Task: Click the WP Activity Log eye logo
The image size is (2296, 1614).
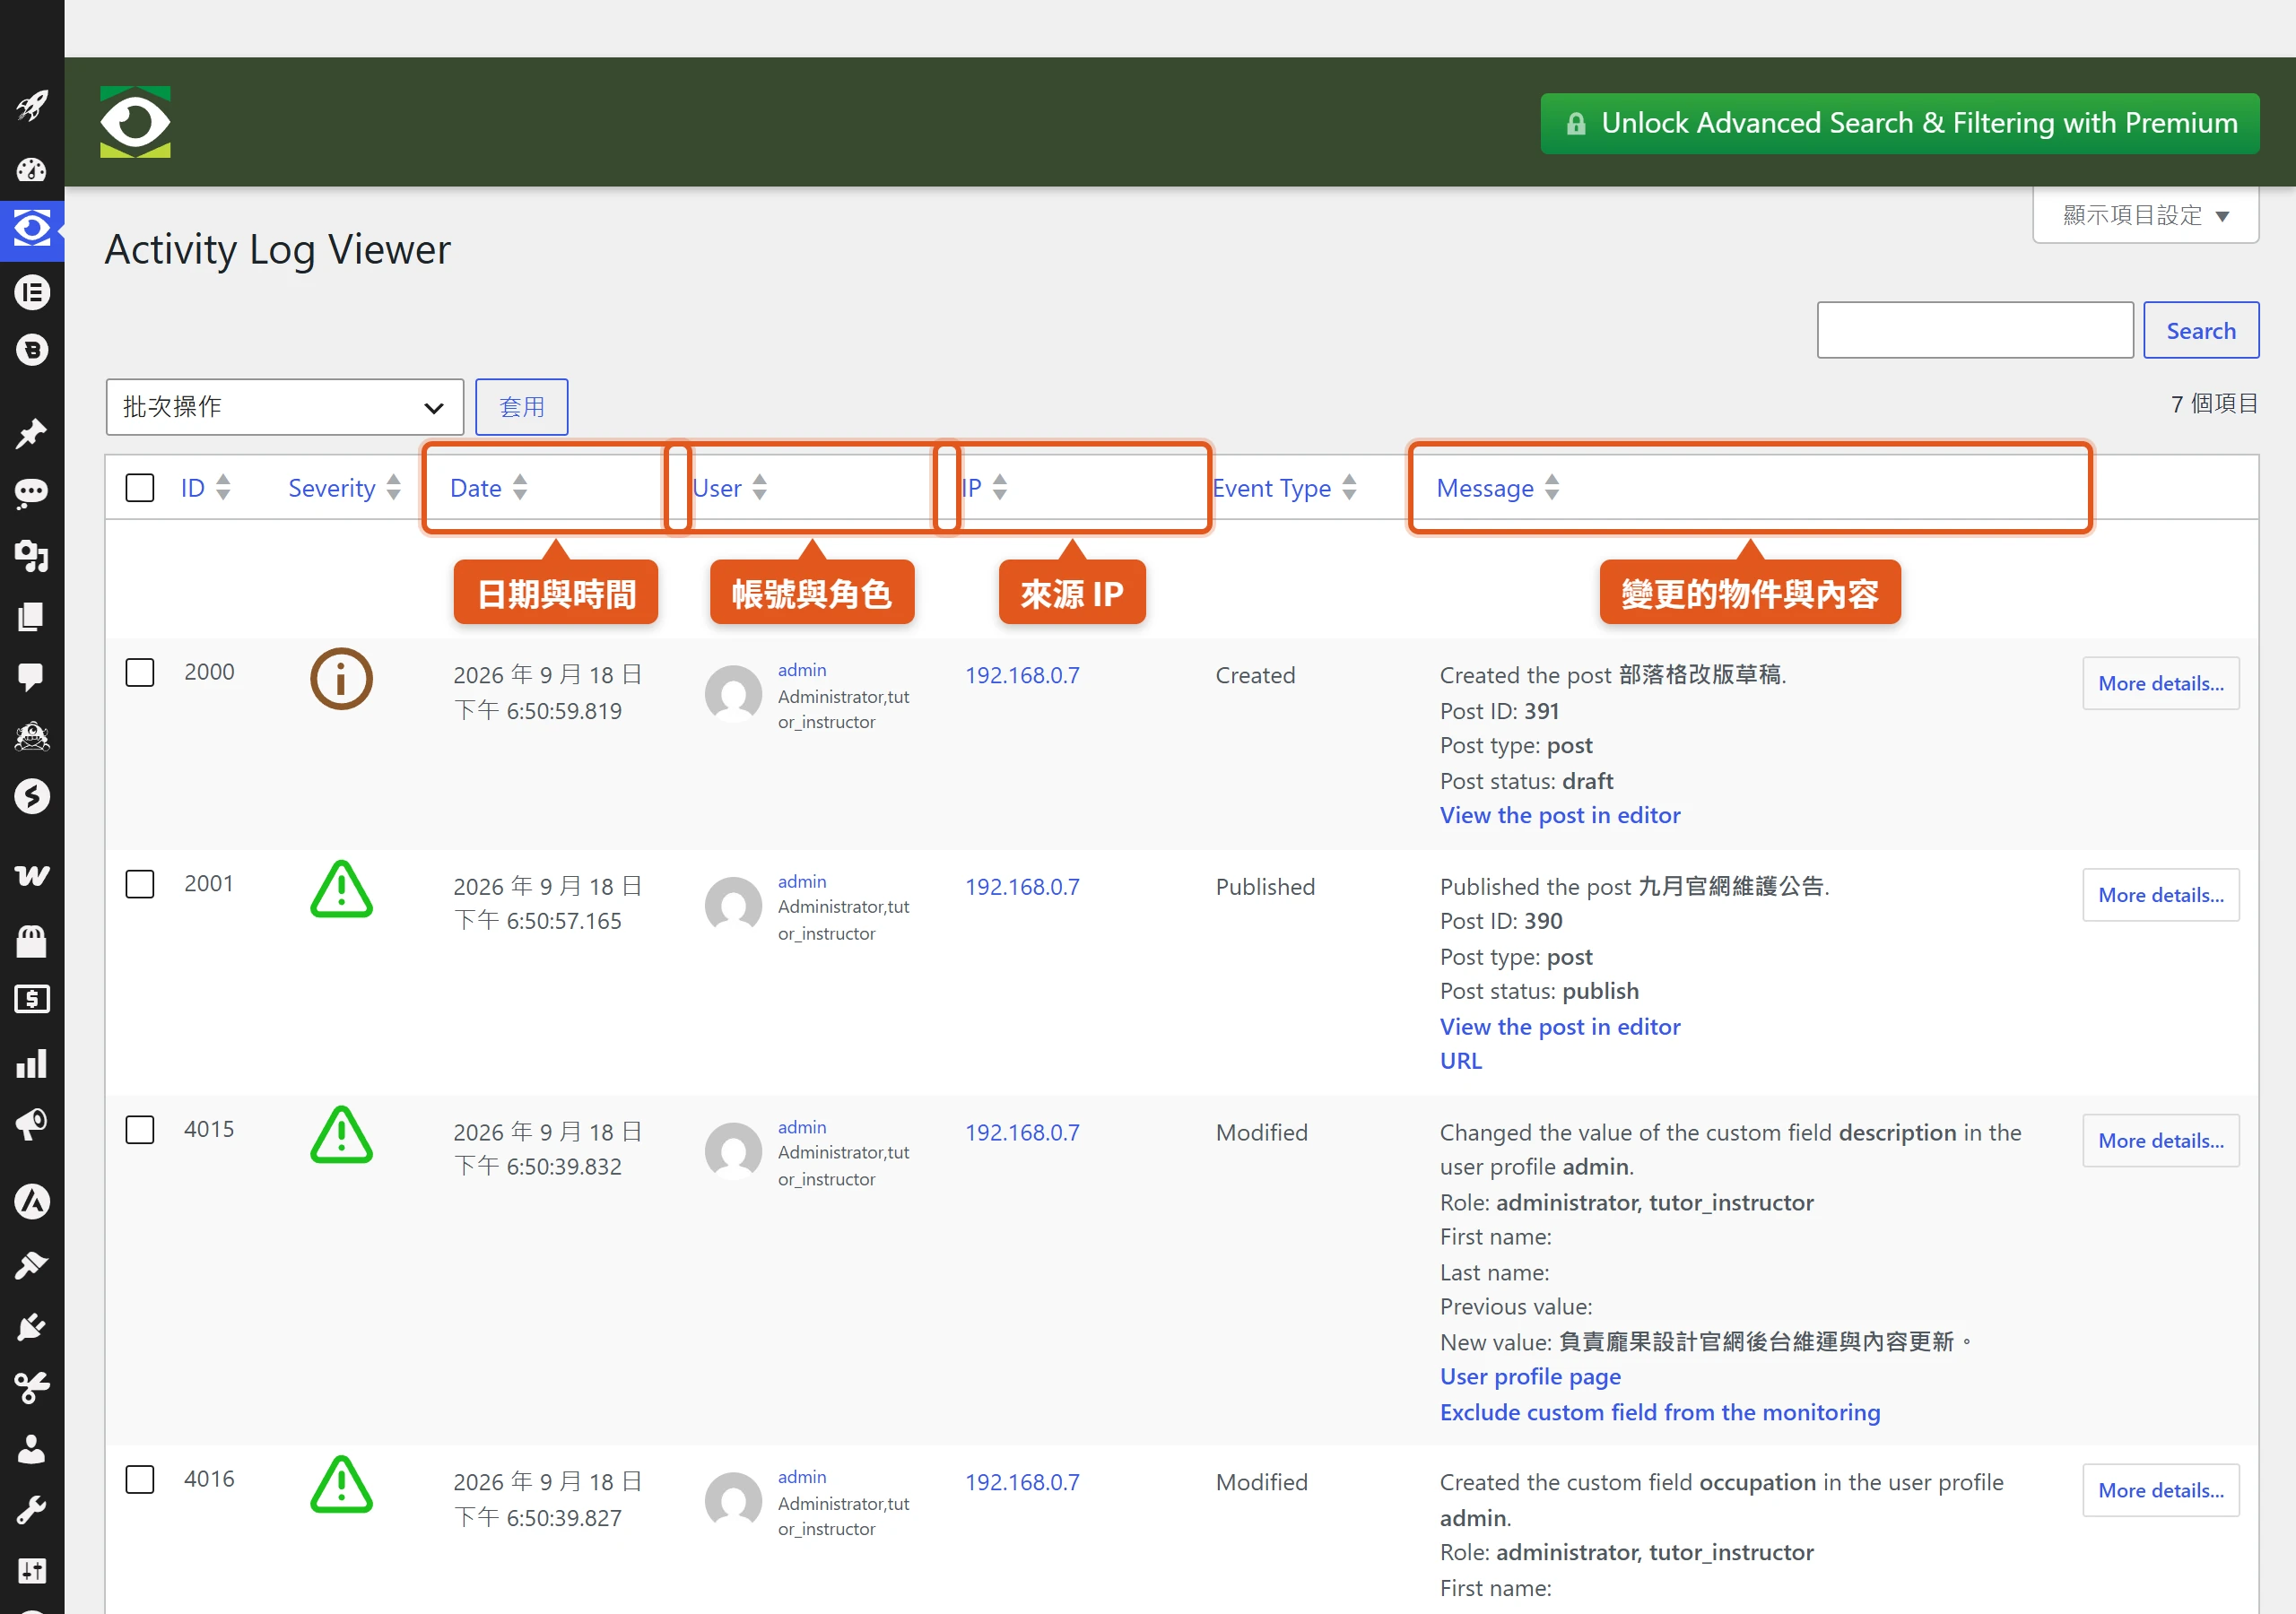Action: [x=135, y=122]
